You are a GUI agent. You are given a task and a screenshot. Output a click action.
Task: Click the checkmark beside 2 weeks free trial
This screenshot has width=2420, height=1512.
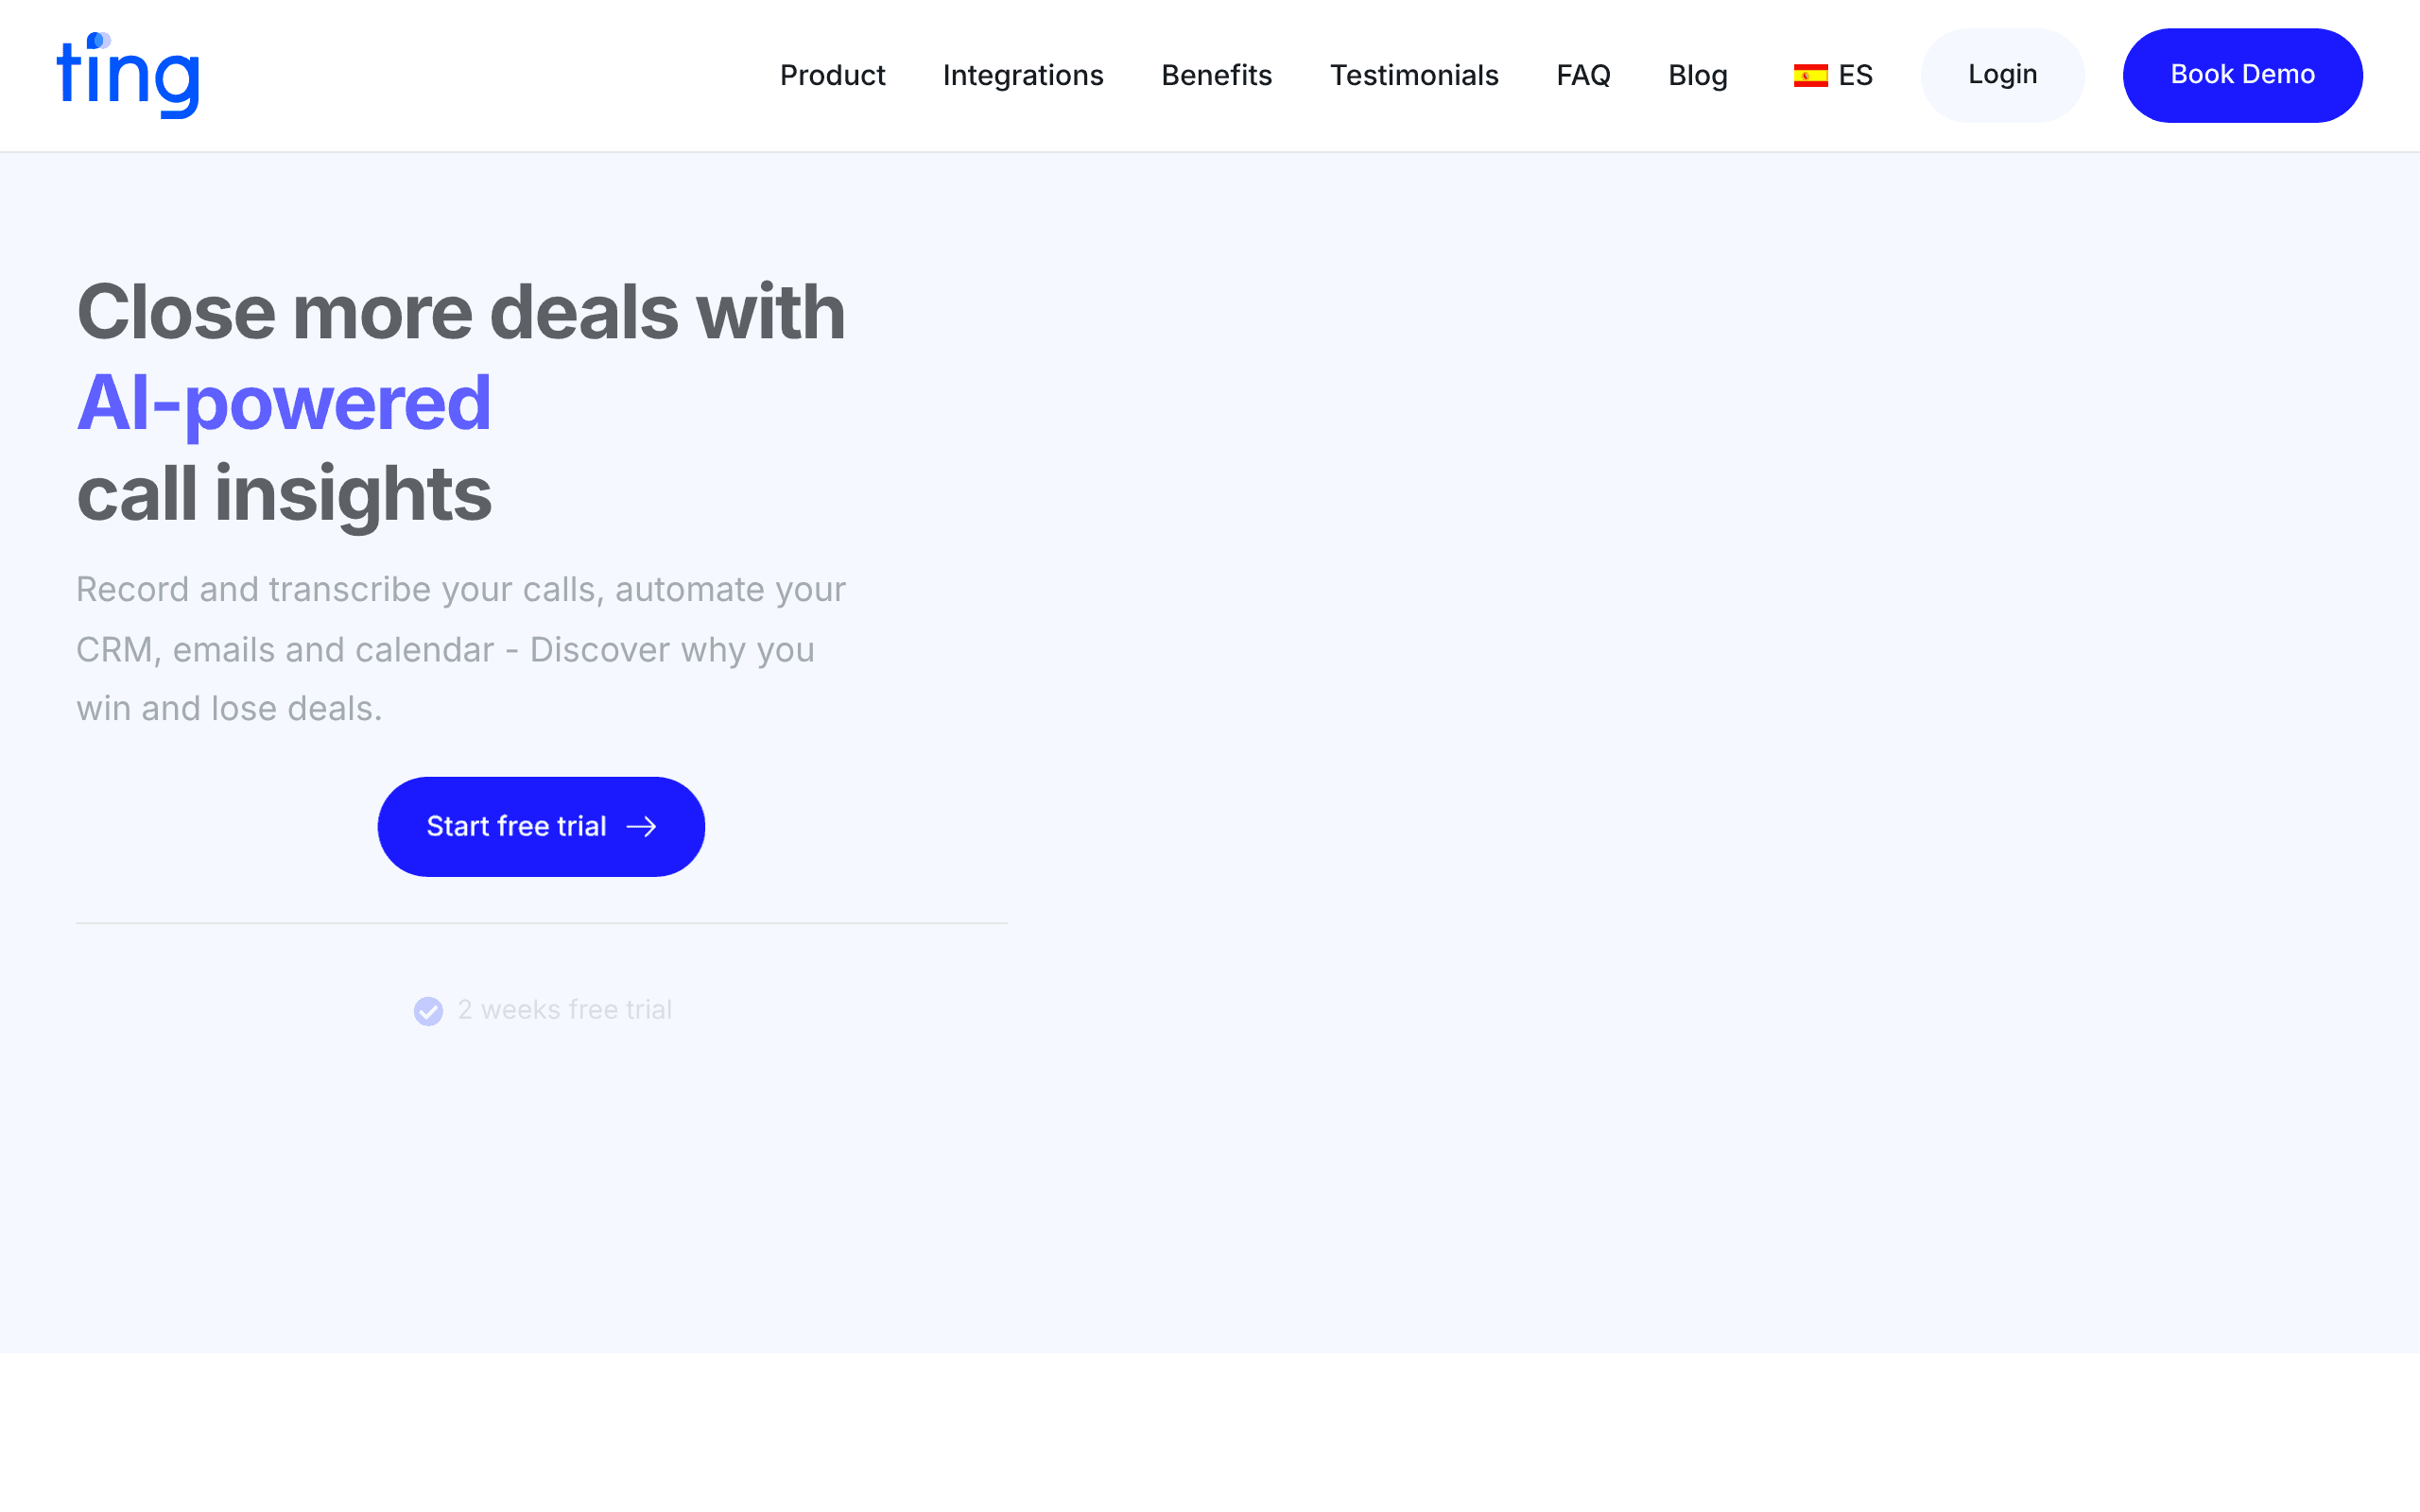[428, 1011]
